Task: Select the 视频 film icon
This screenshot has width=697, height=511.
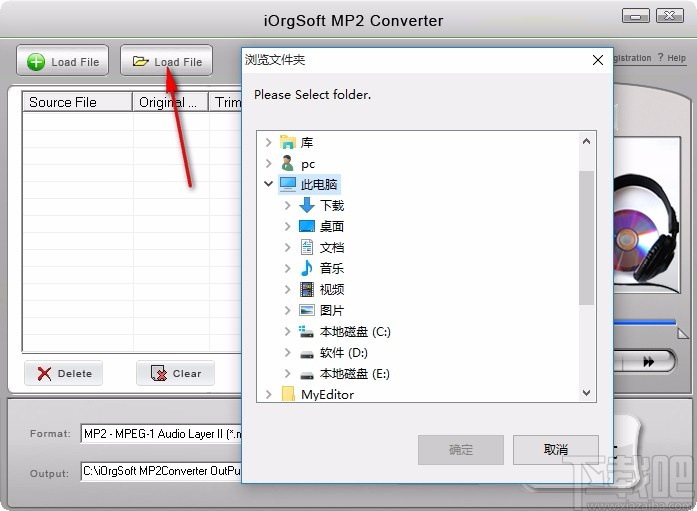Action: pos(307,289)
